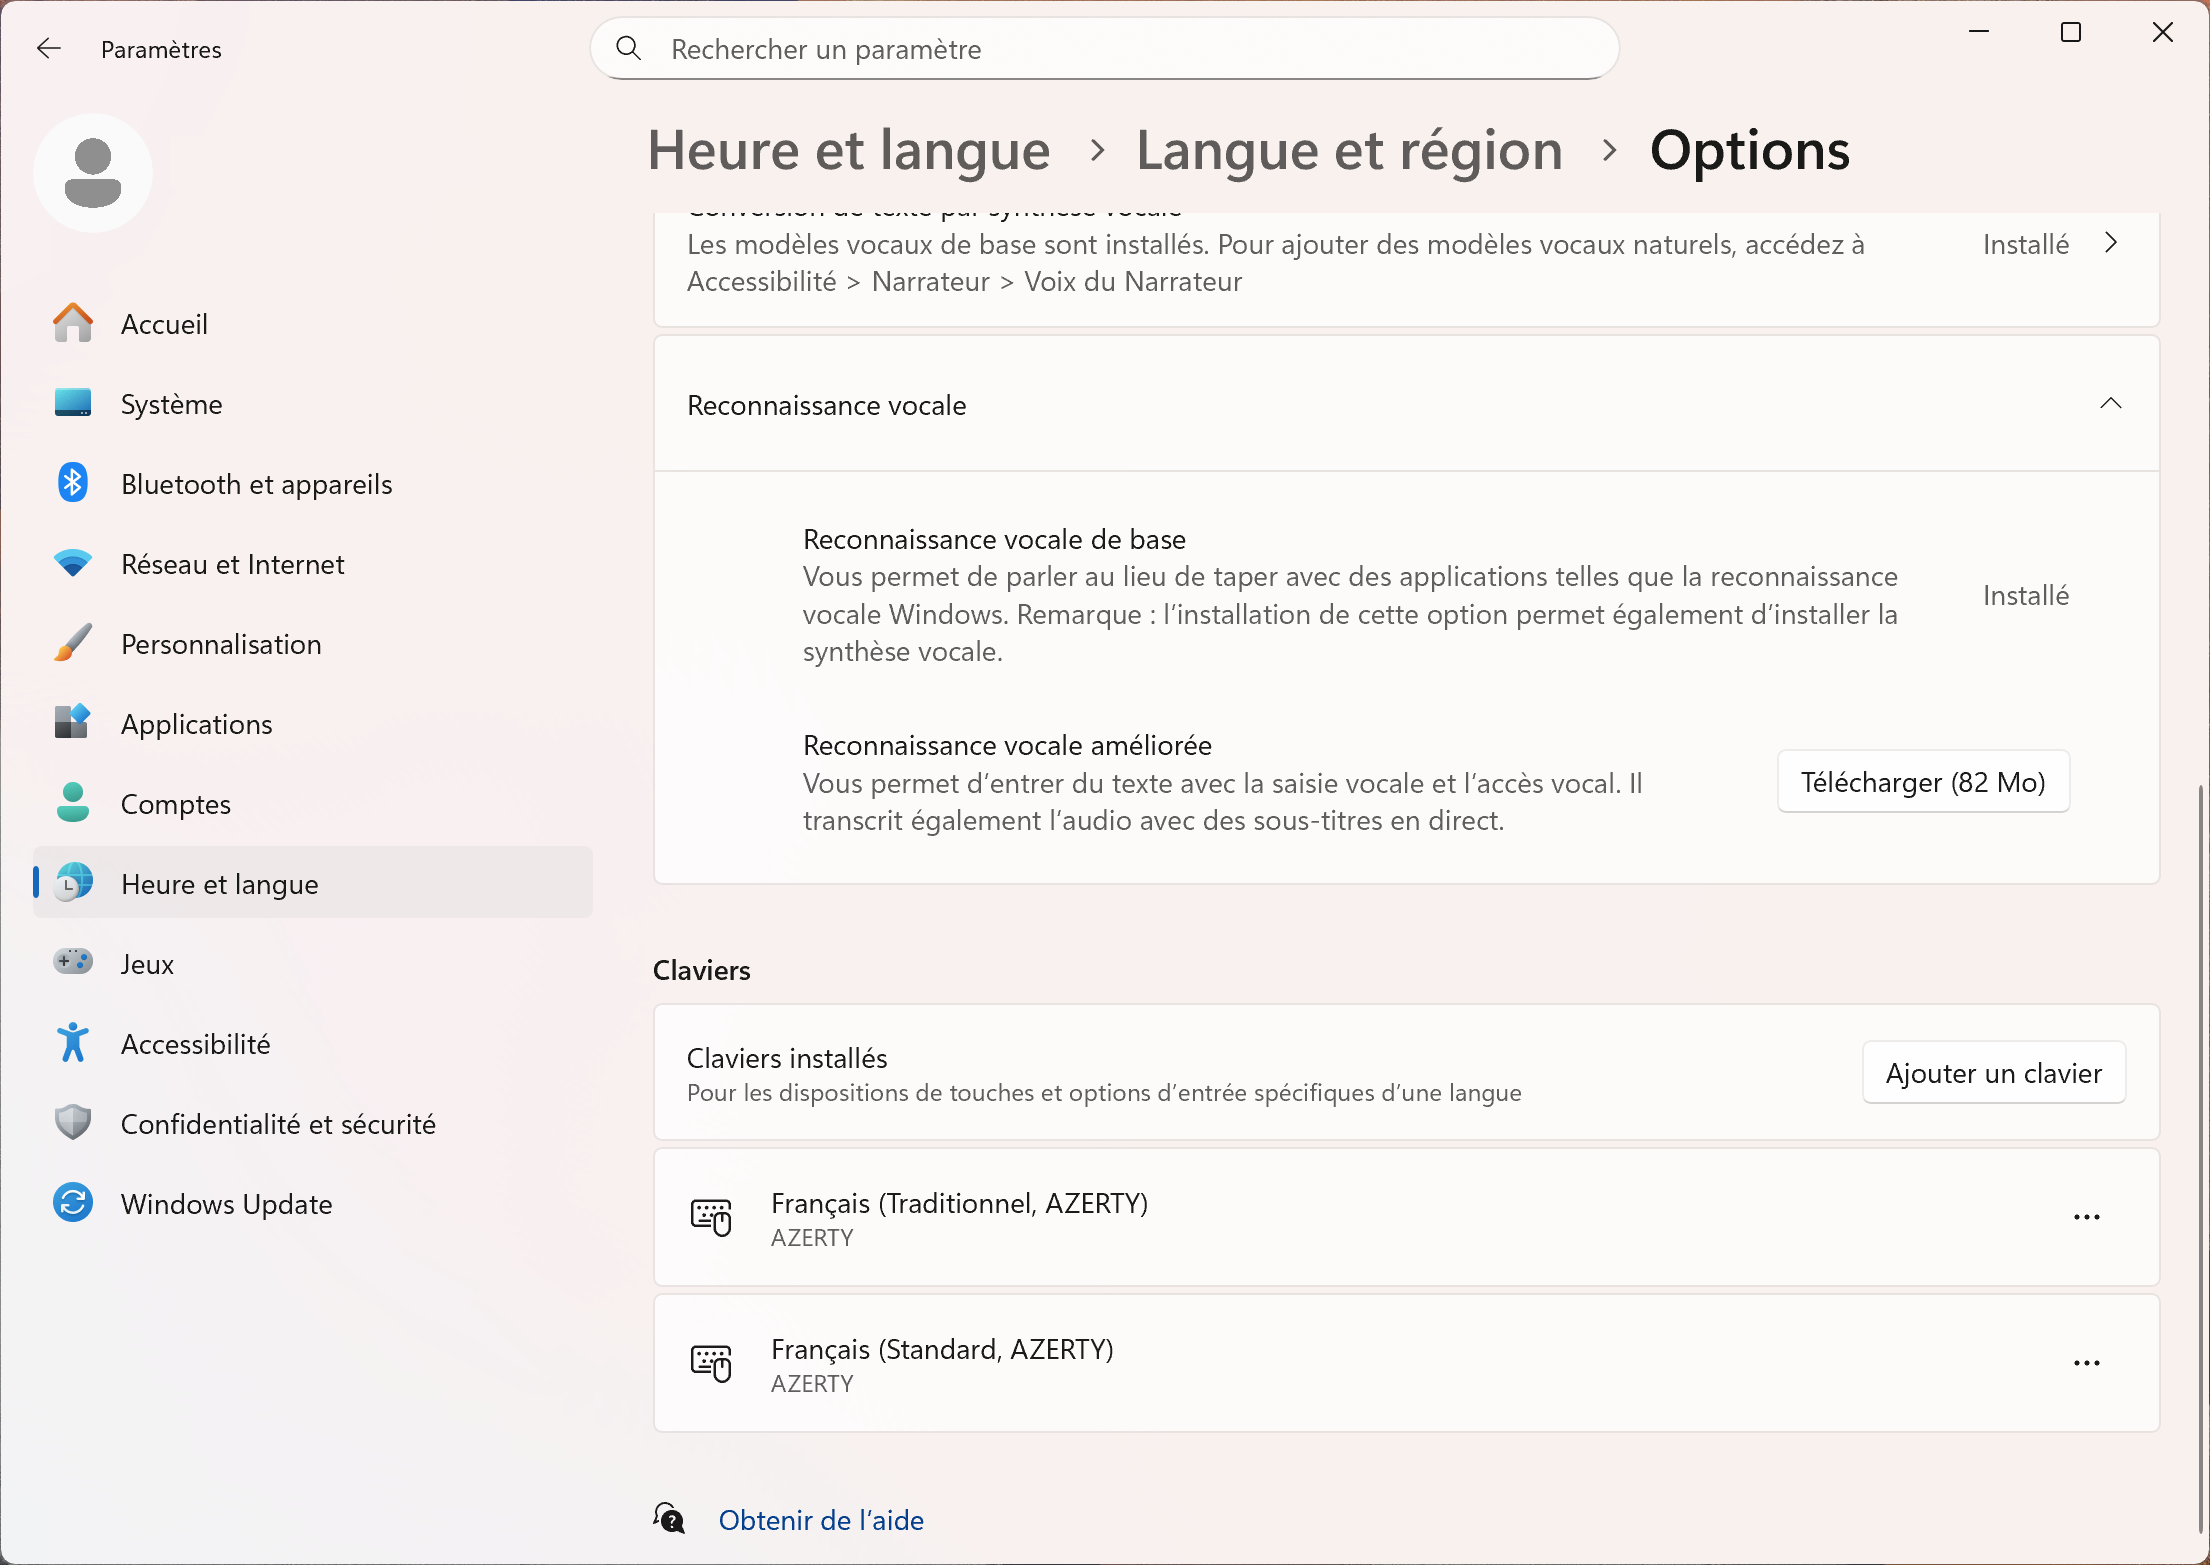
Task: Open the Obtenir de l'aide link
Action: [821, 1520]
